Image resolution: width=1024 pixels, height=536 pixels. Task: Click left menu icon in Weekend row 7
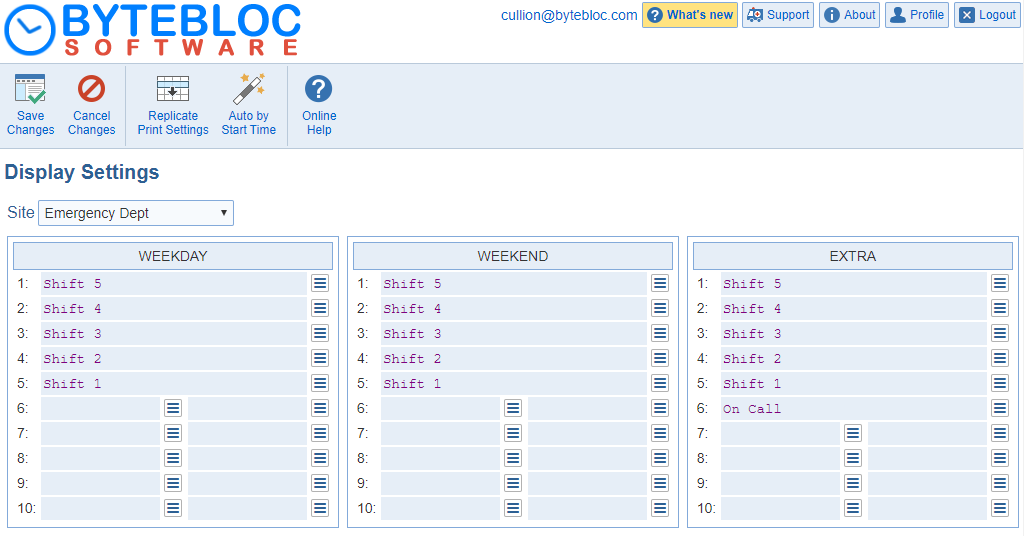tap(513, 433)
